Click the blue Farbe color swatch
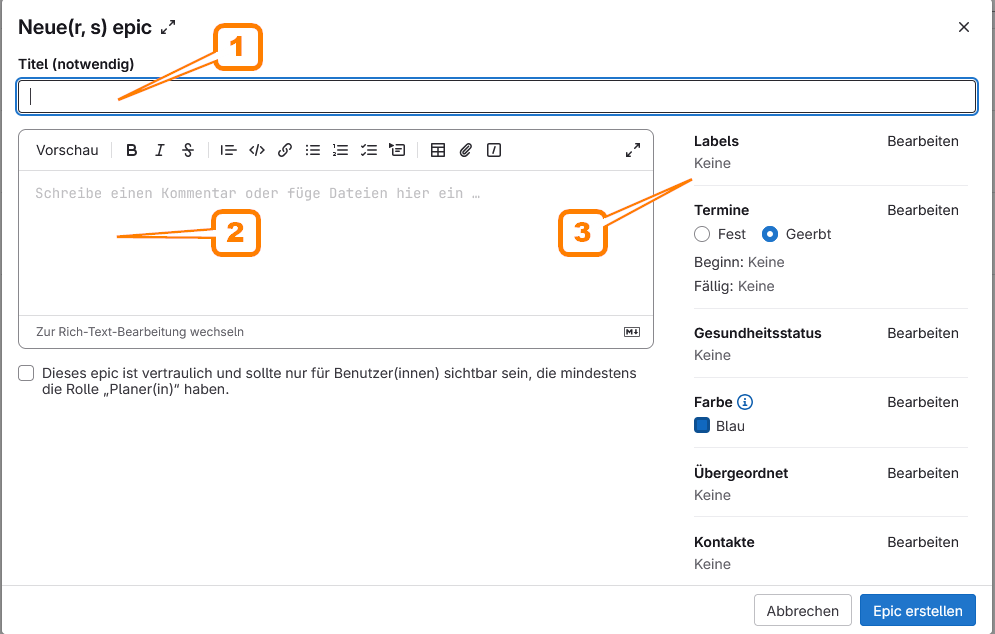The image size is (995, 634). click(702, 425)
